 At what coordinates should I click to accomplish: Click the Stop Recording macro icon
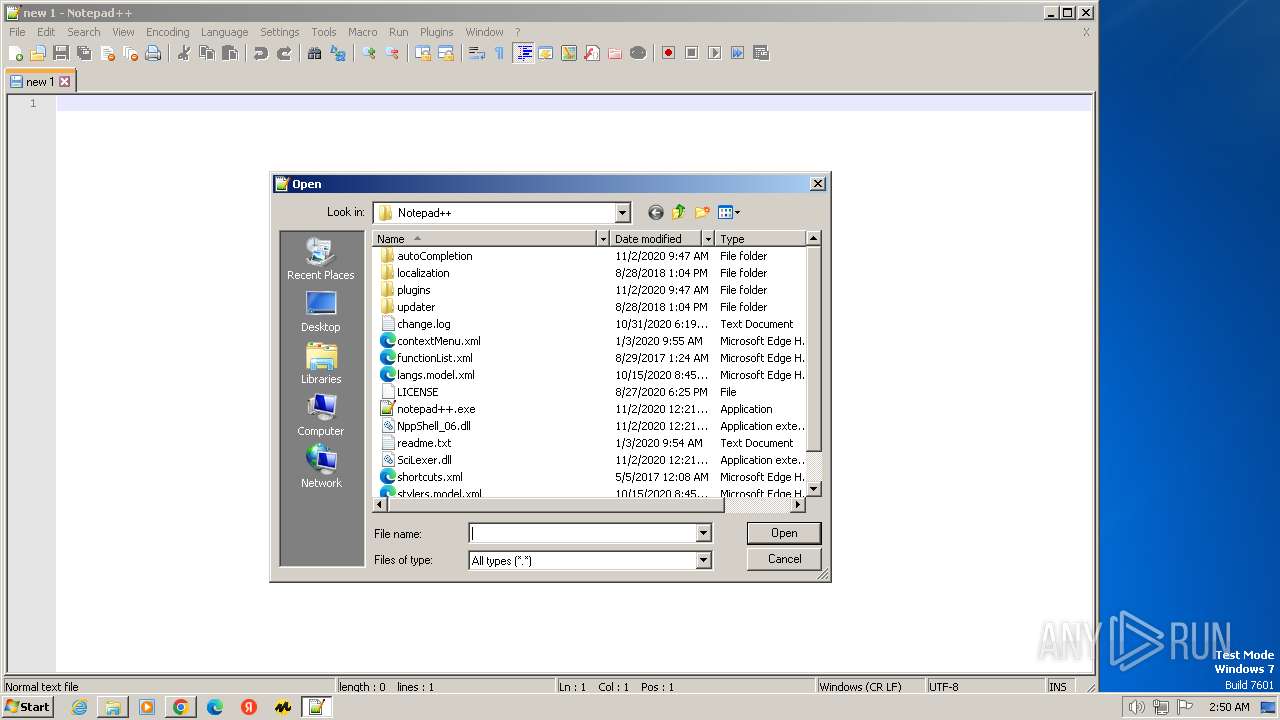691,53
